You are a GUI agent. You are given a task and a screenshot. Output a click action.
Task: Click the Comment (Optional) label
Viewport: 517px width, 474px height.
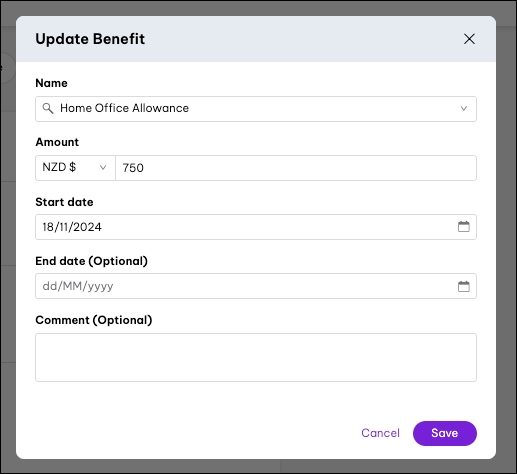(x=94, y=320)
